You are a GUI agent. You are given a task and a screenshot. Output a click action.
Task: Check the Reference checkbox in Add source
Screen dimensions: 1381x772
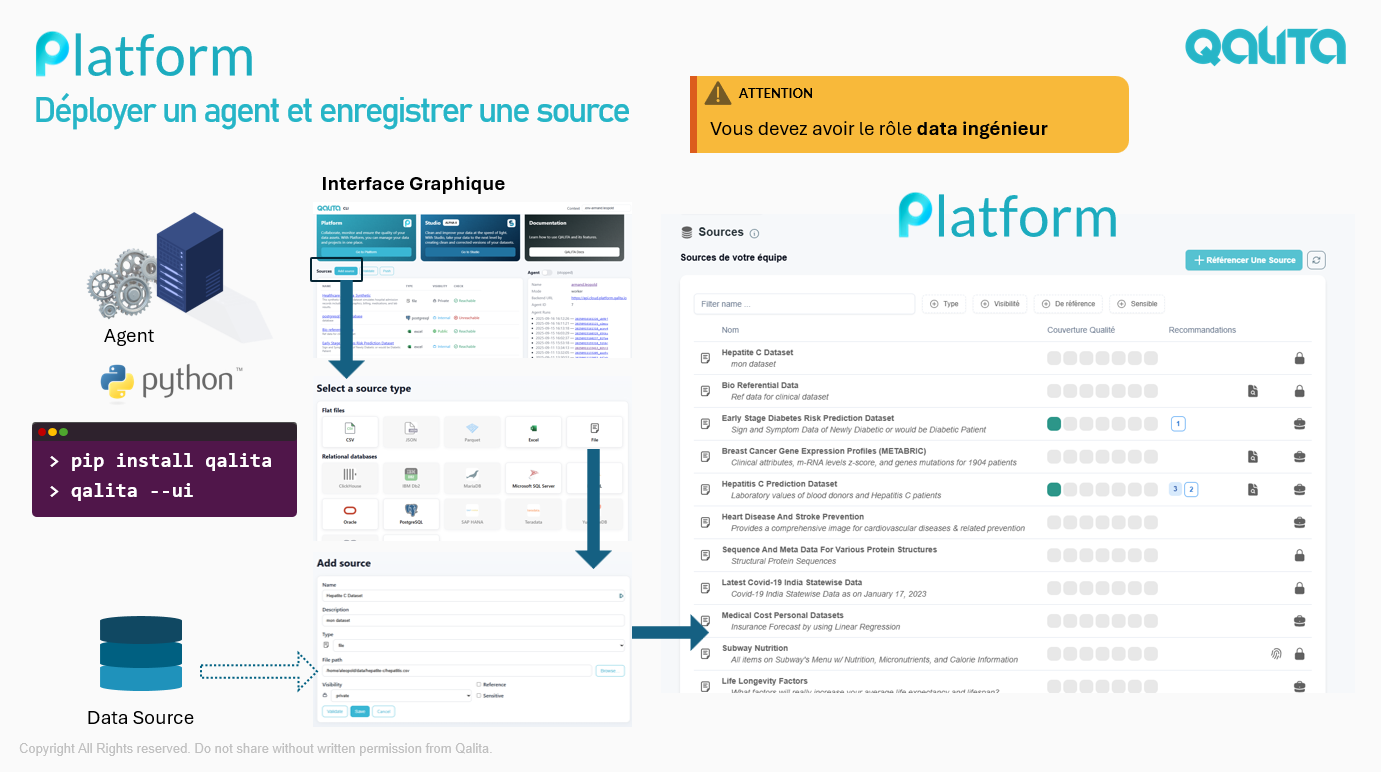[479, 684]
